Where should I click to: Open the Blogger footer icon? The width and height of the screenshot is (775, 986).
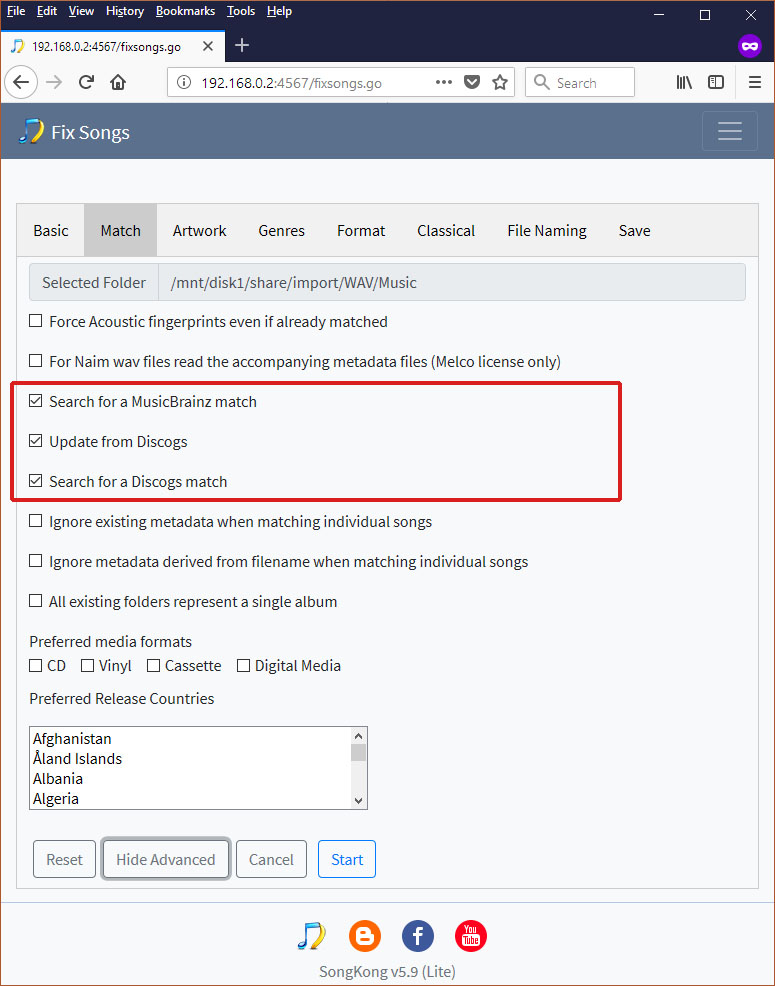click(365, 936)
